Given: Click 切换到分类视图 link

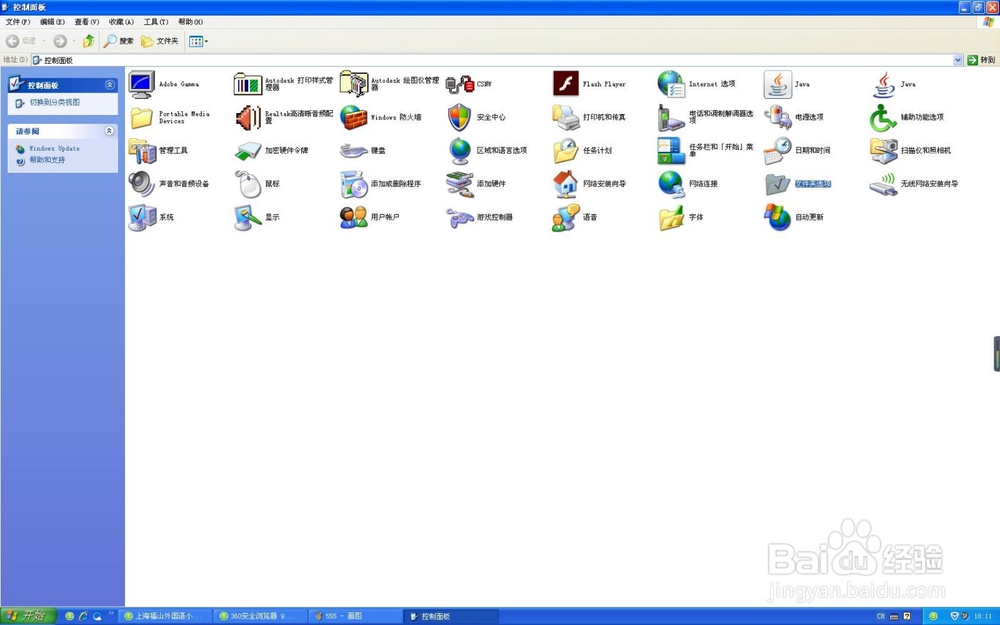Looking at the screenshot, I should tap(55, 102).
